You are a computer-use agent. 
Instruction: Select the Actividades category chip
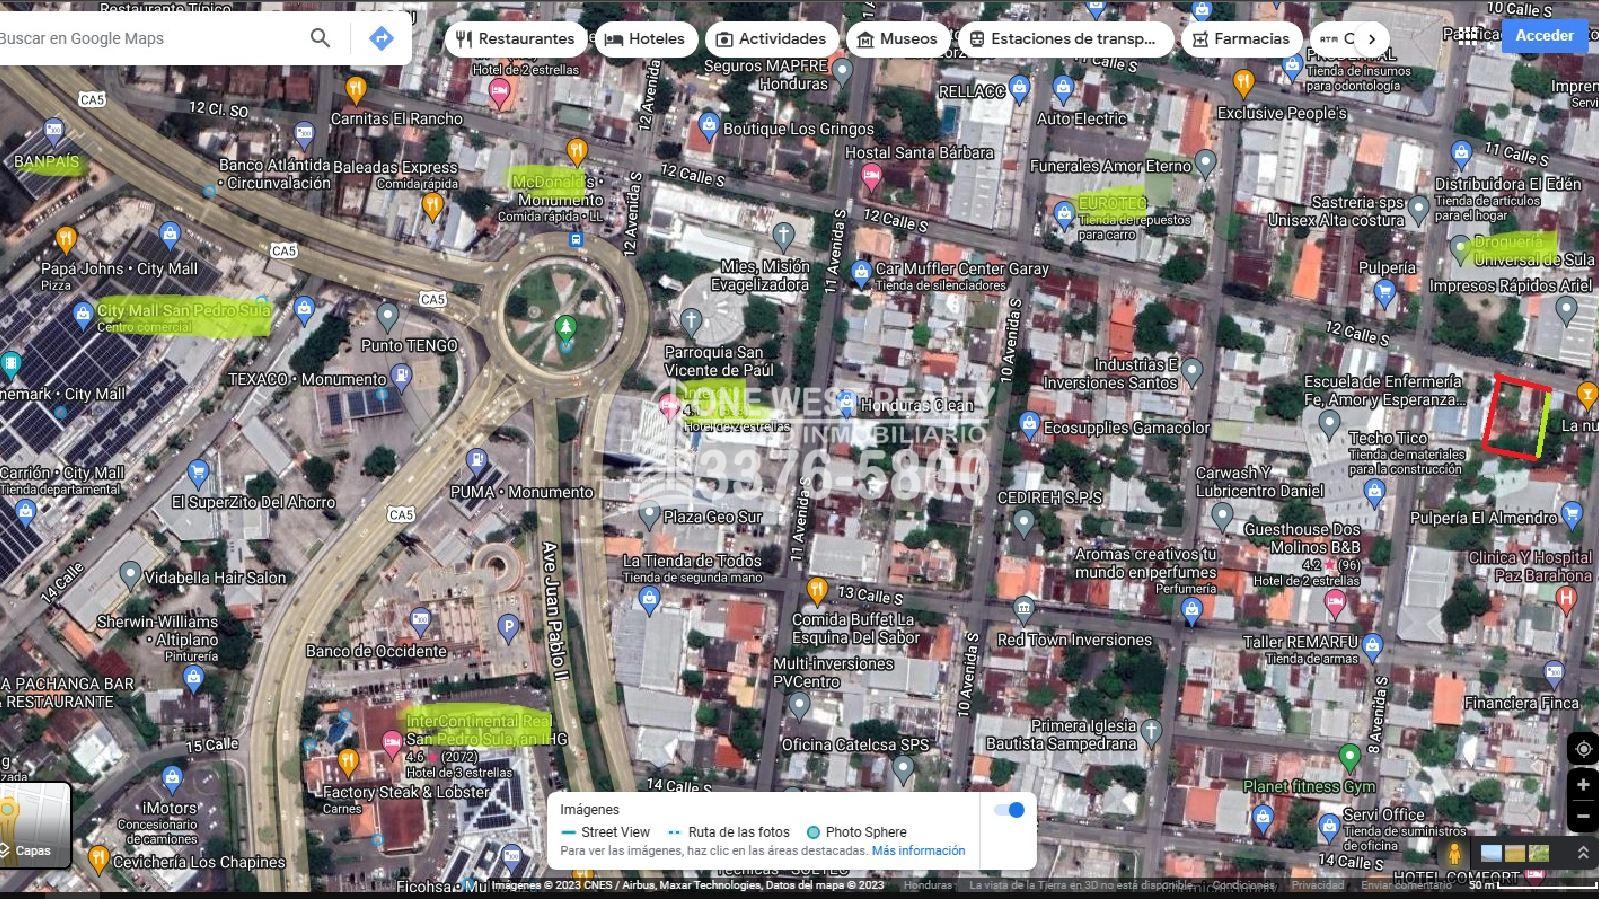pos(771,39)
